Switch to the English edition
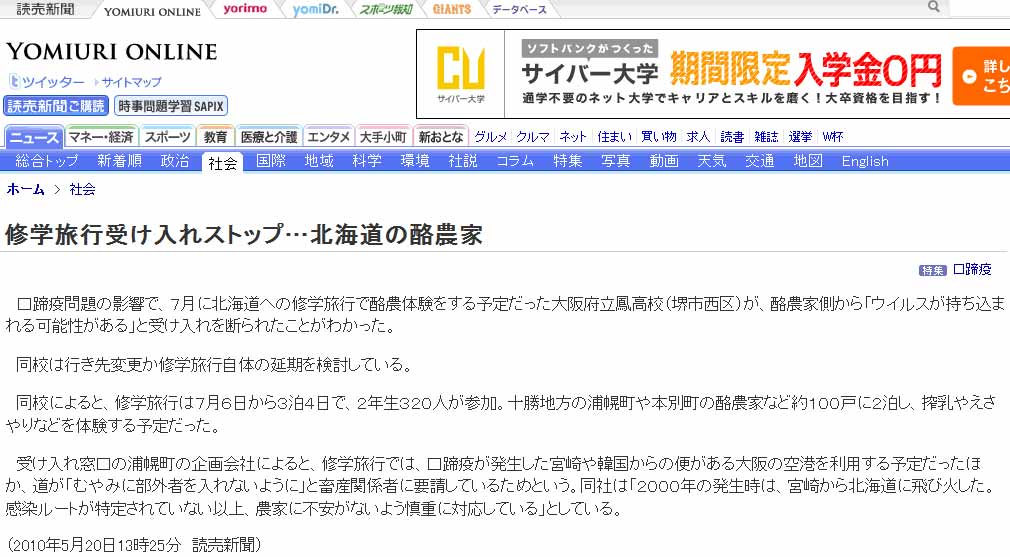The height and width of the screenshot is (557, 1010). [x=864, y=161]
